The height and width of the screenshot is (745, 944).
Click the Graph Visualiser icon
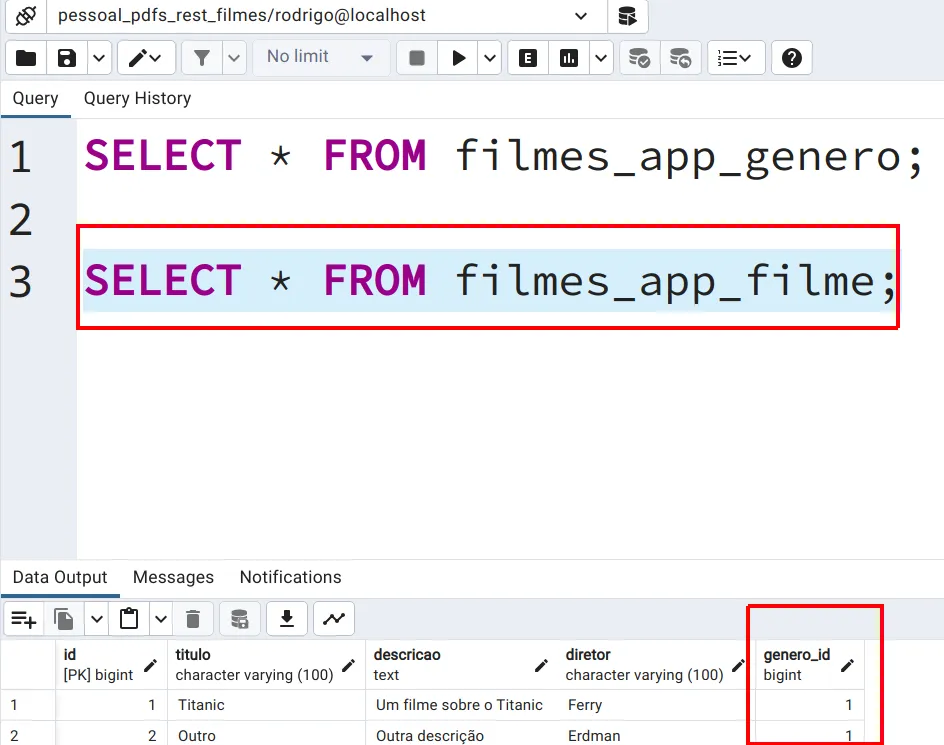(x=334, y=619)
